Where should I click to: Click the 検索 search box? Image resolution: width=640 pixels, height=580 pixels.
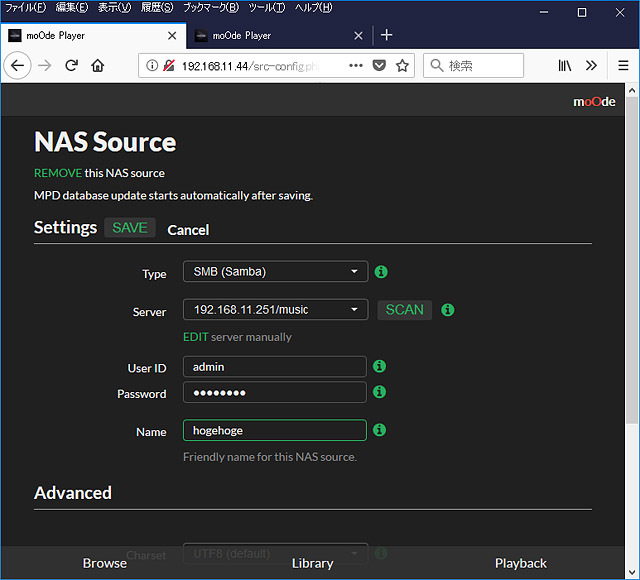(473, 65)
